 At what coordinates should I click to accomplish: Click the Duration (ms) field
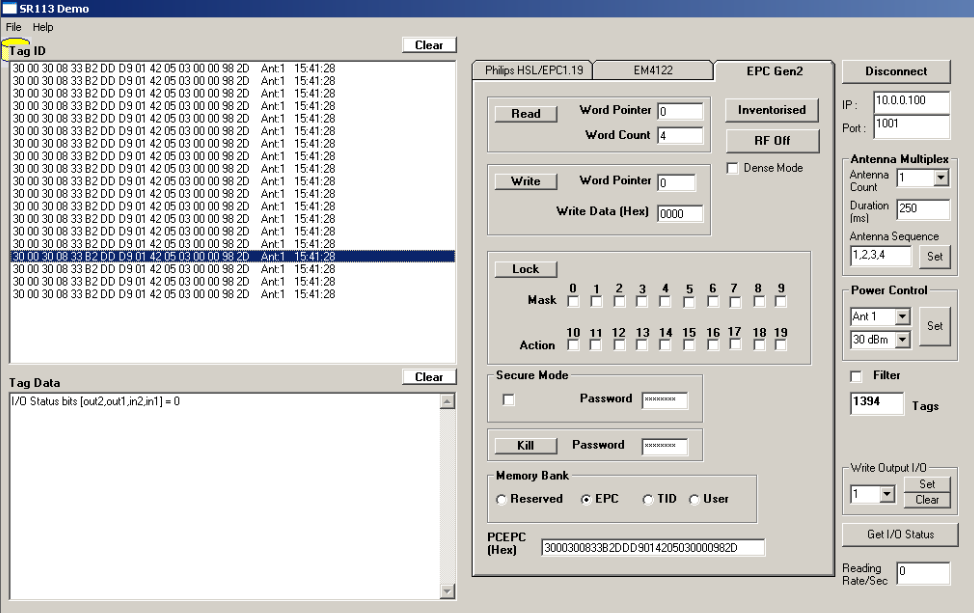923,209
